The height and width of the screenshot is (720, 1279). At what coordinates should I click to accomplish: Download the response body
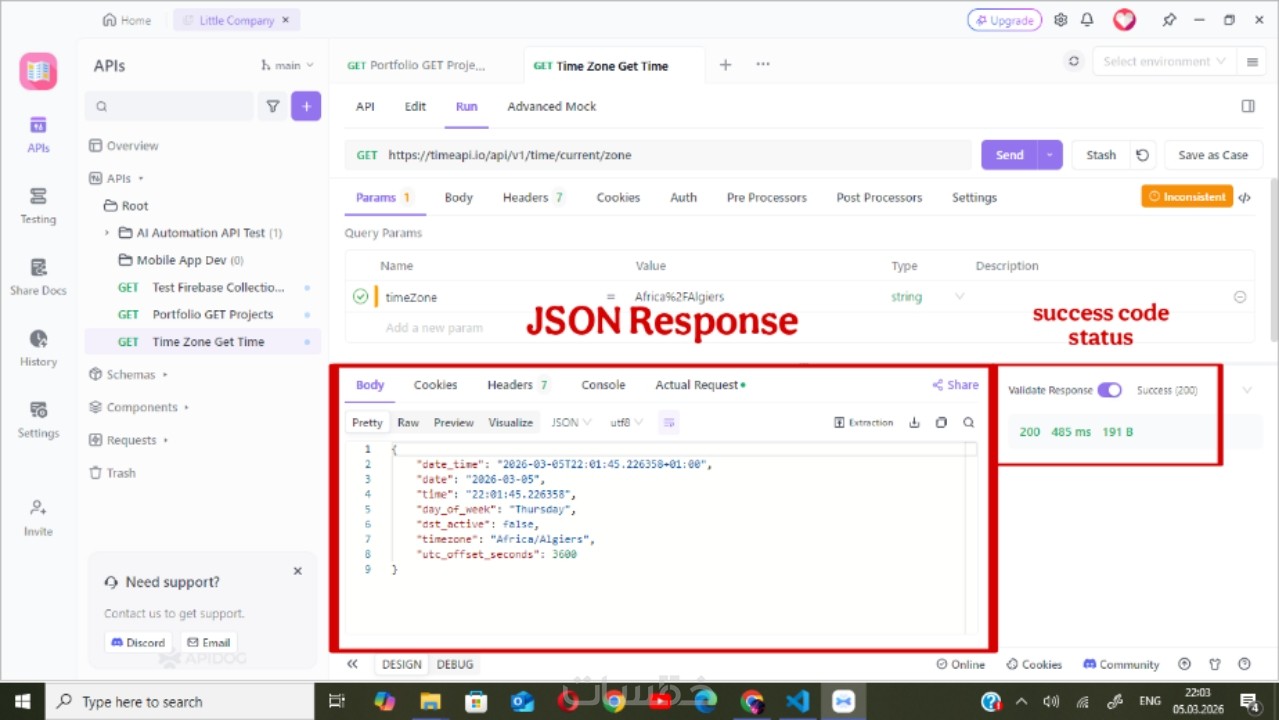(914, 423)
